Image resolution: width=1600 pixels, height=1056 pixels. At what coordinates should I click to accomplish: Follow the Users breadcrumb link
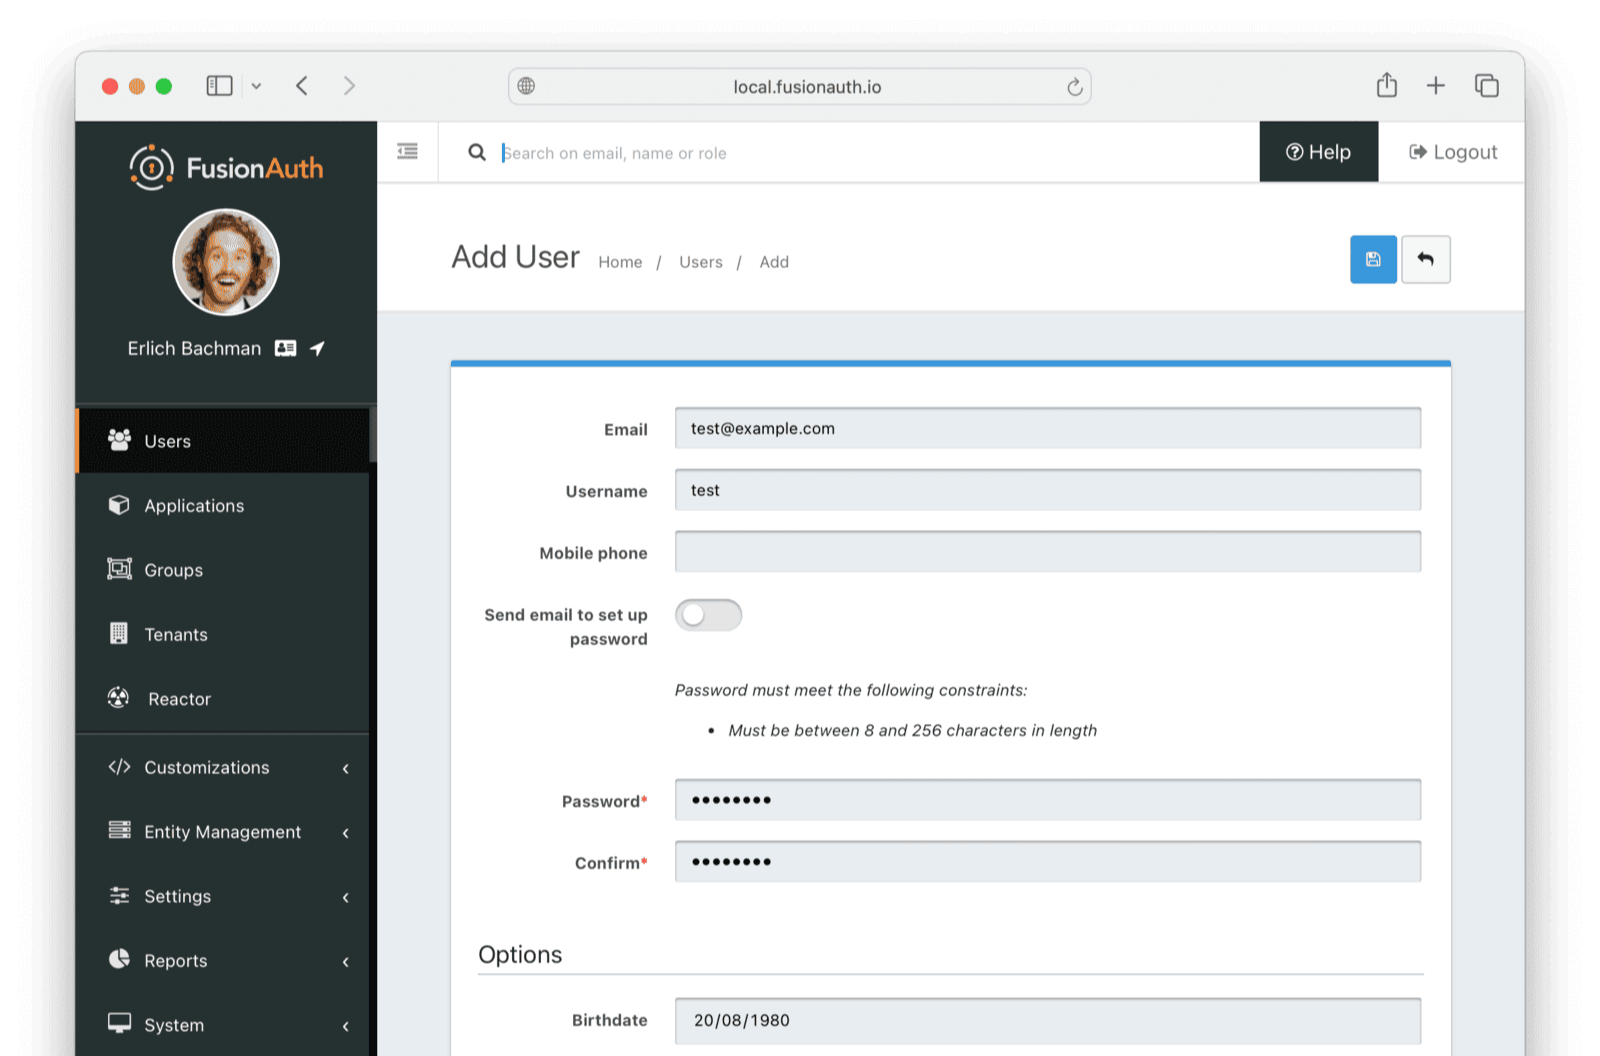click(x=700, y=262)
